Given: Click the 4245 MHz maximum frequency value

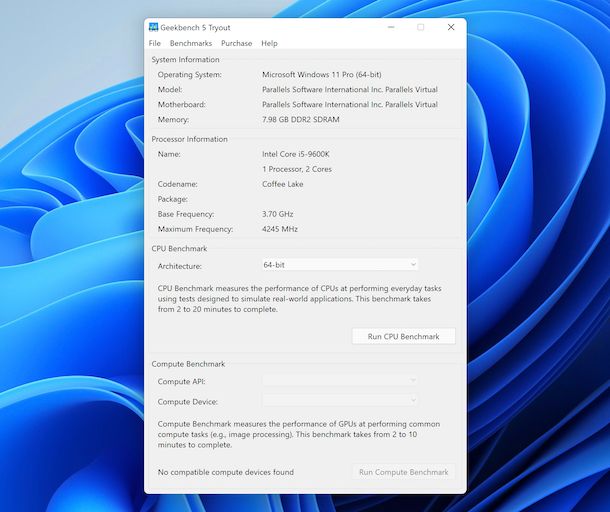Looking at the screenshot, I should pos(280,229).
